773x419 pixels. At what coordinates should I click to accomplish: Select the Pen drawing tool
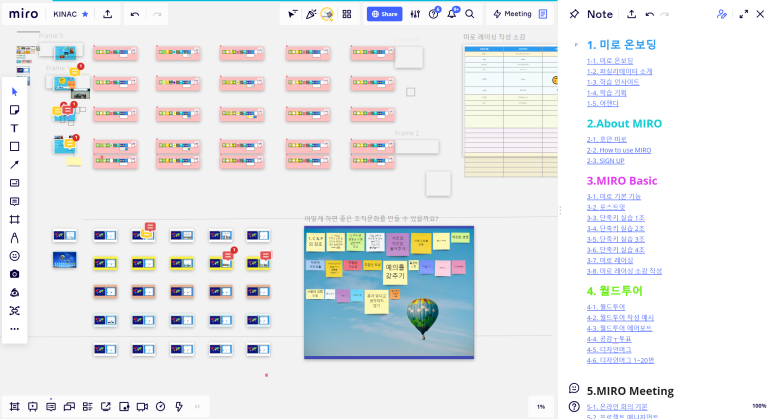click(14, 238)
